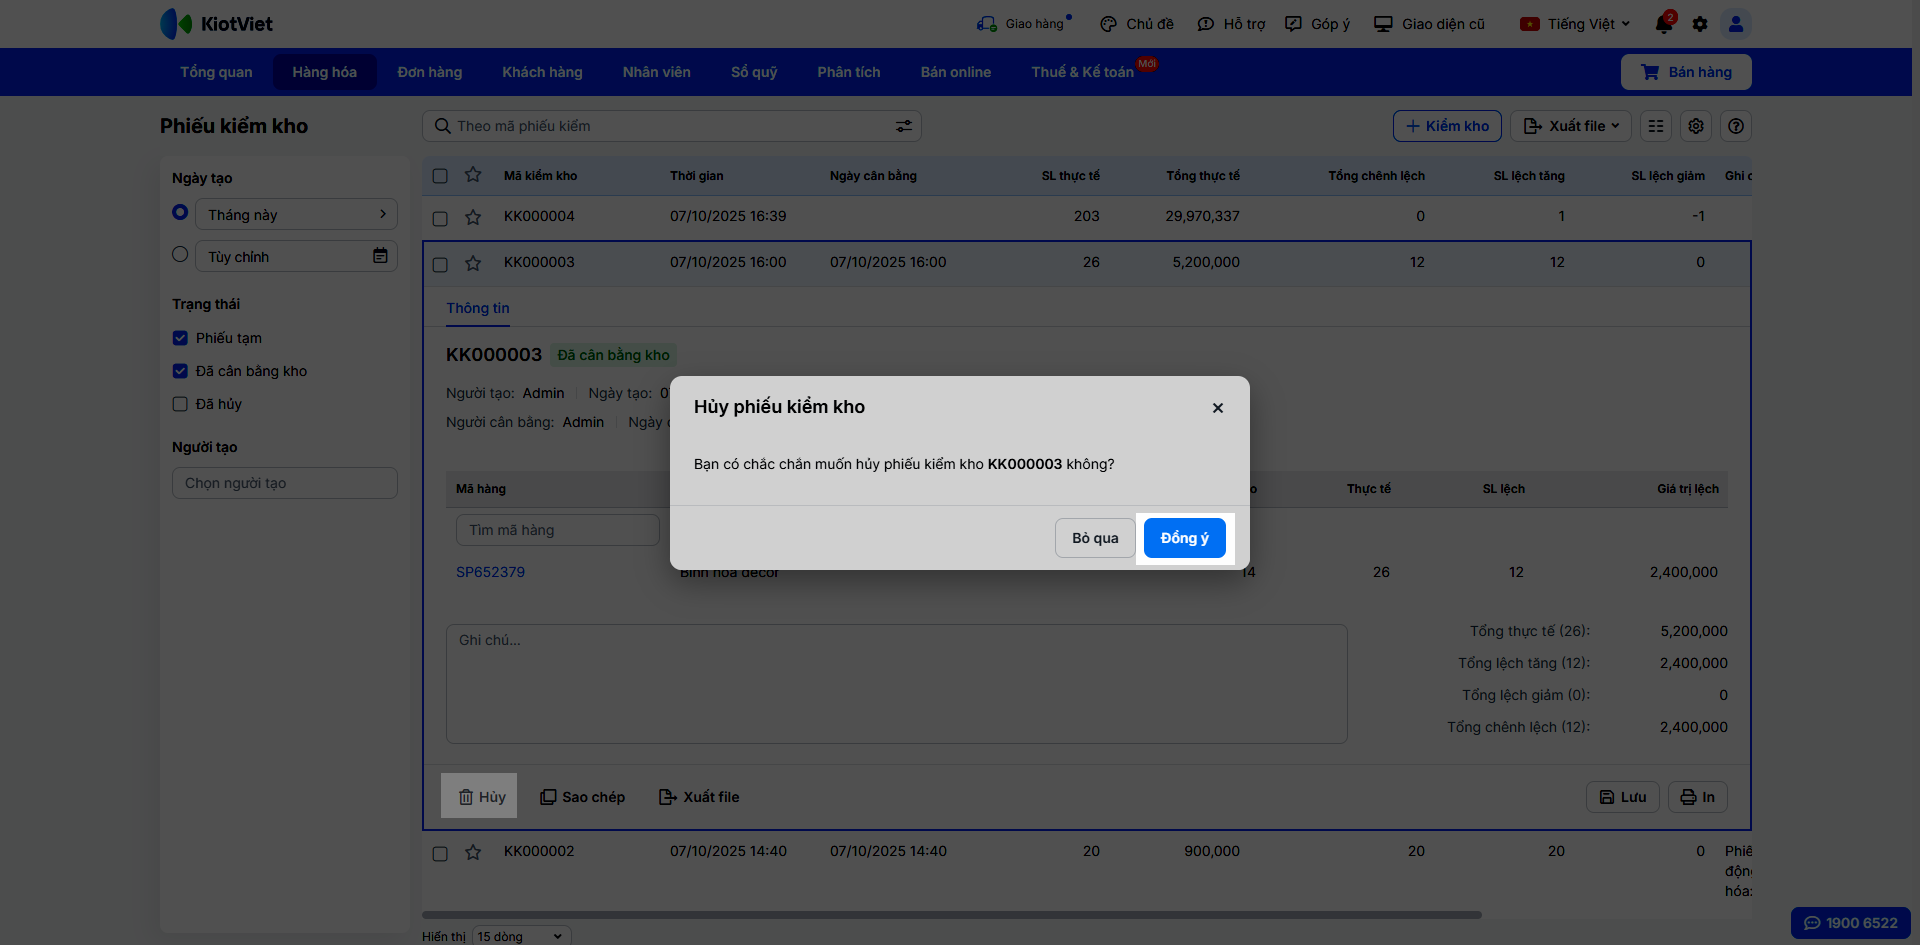Select Tùy chỉnh radio button
The height and width of the screenshot is (945, 1920).
point(180,254)
